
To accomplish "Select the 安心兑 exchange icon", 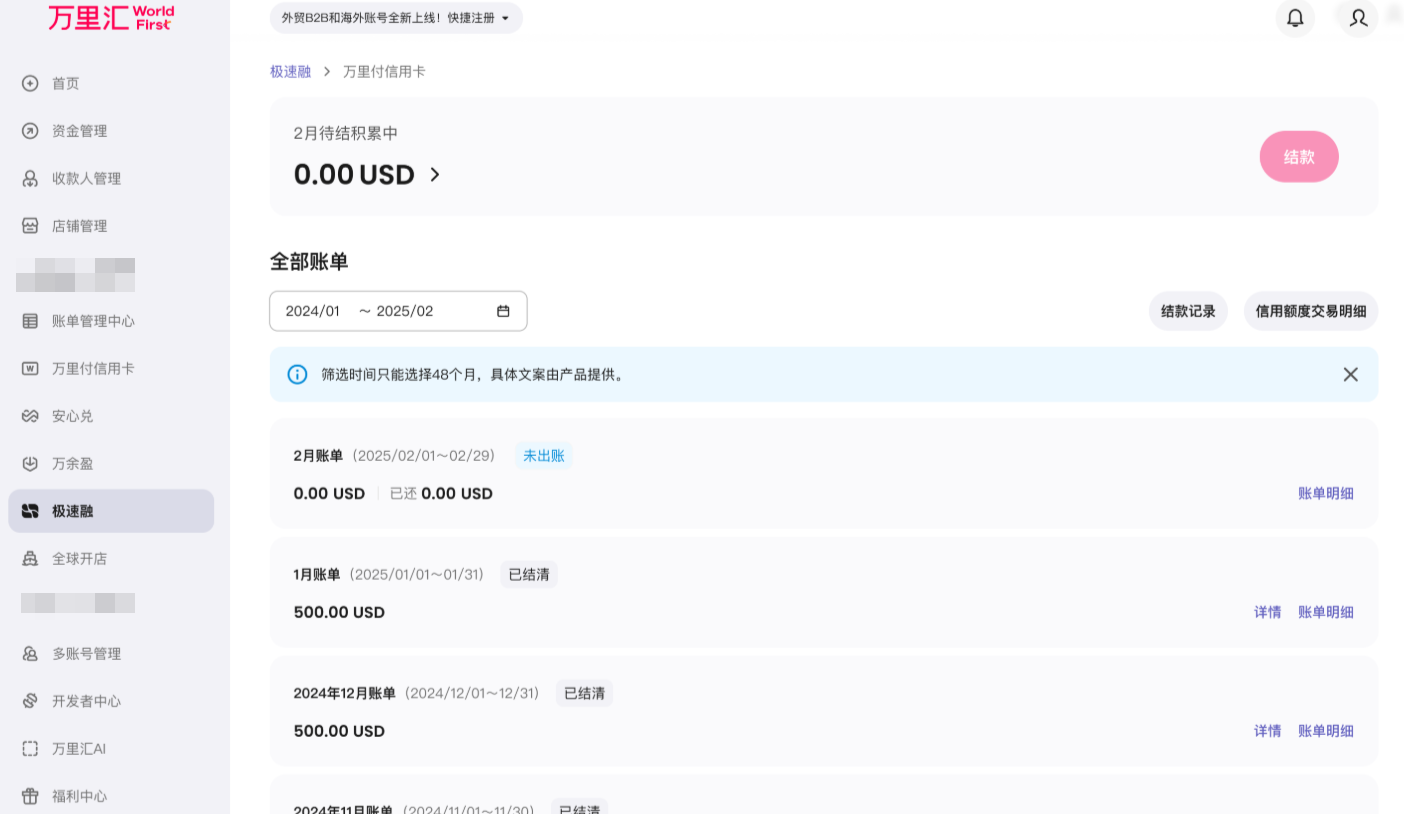I will [30, 415].
